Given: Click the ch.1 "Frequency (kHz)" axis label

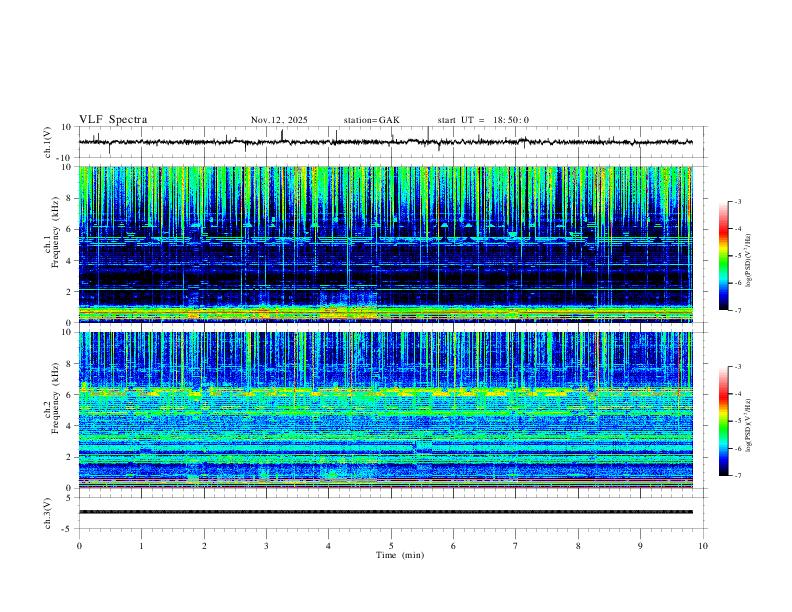Looking at the screenshot, I should 55,233.
